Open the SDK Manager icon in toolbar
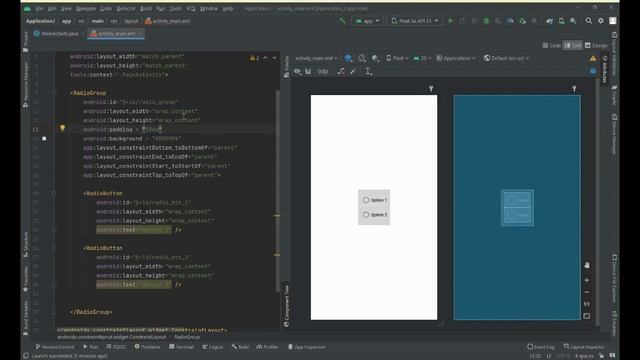The width and height of the screenshot is (640, 360). [573, 21]
